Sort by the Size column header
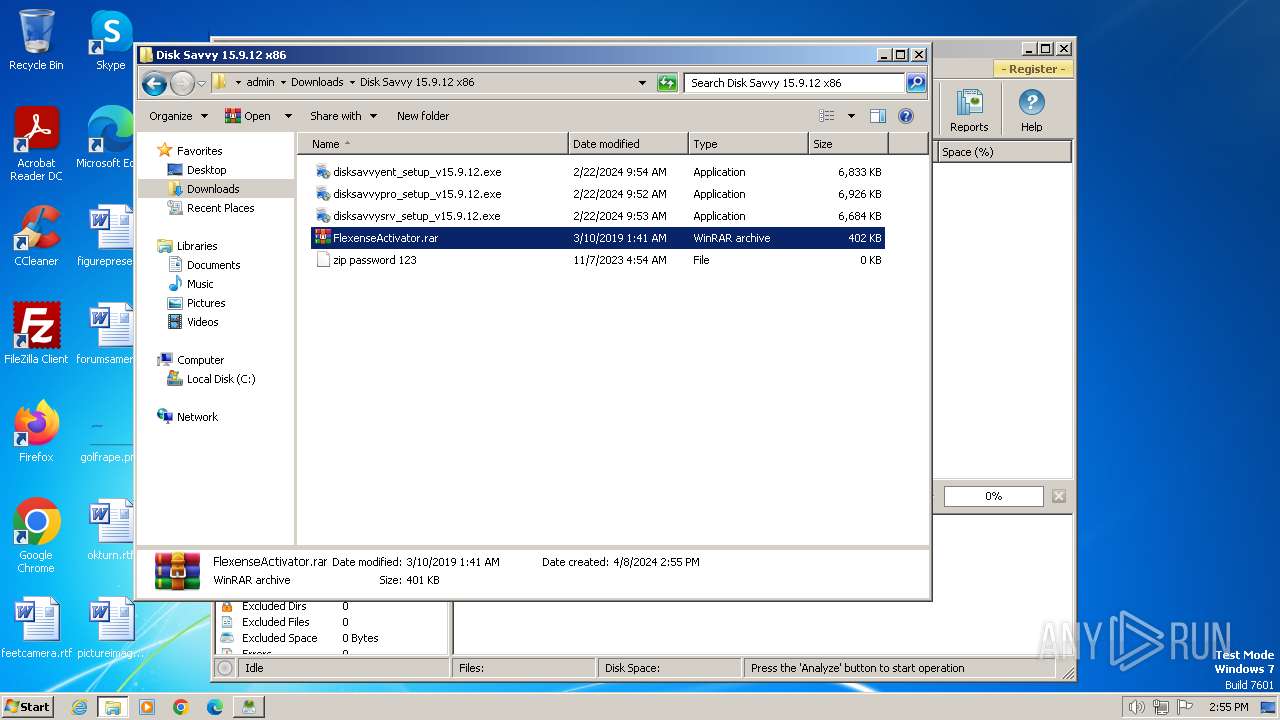This screenshot has height=720, width=1280. pos(848,144)
